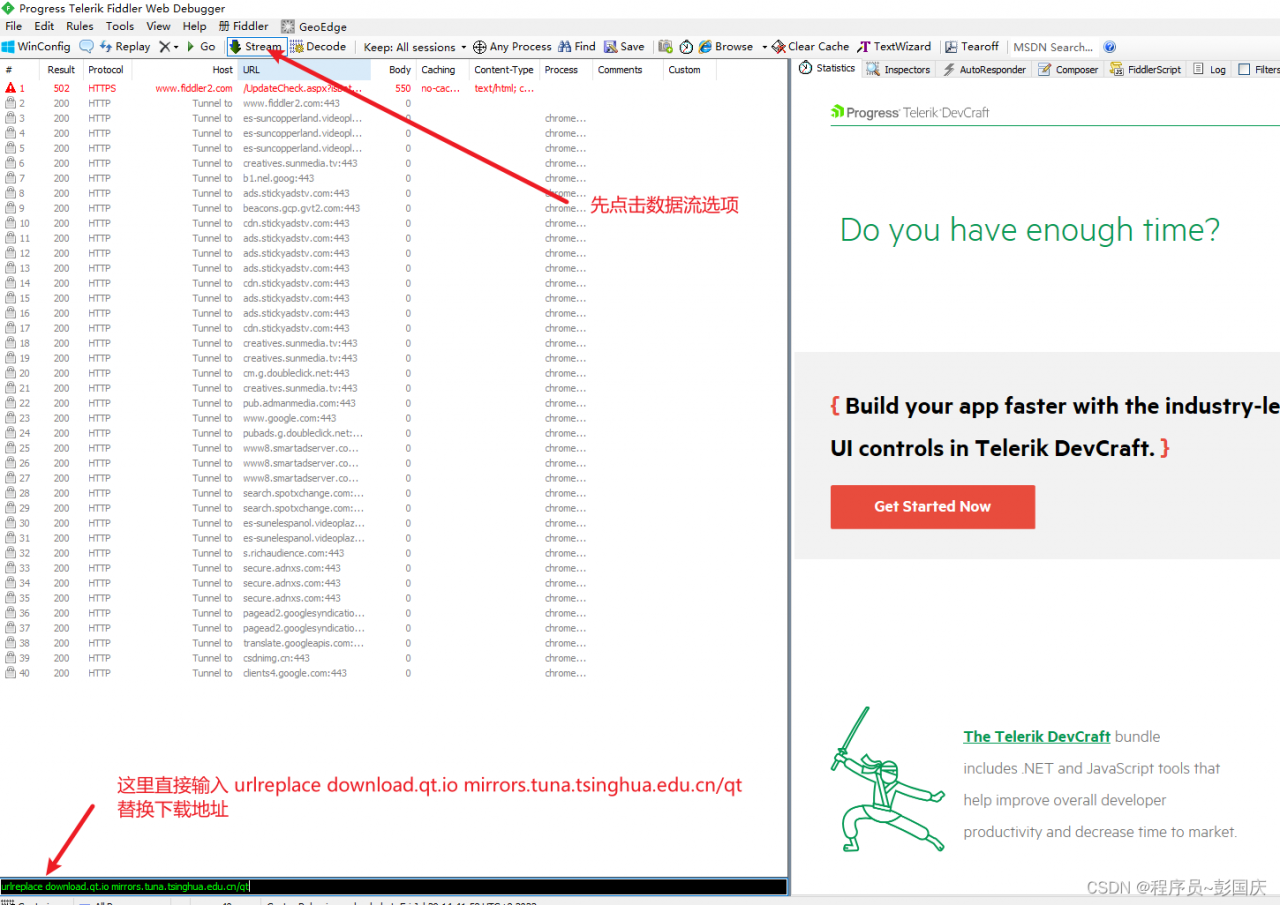Click the Fiddler menu item
This screenshot has height=905, width=1280.
click(x=243, y=26)
